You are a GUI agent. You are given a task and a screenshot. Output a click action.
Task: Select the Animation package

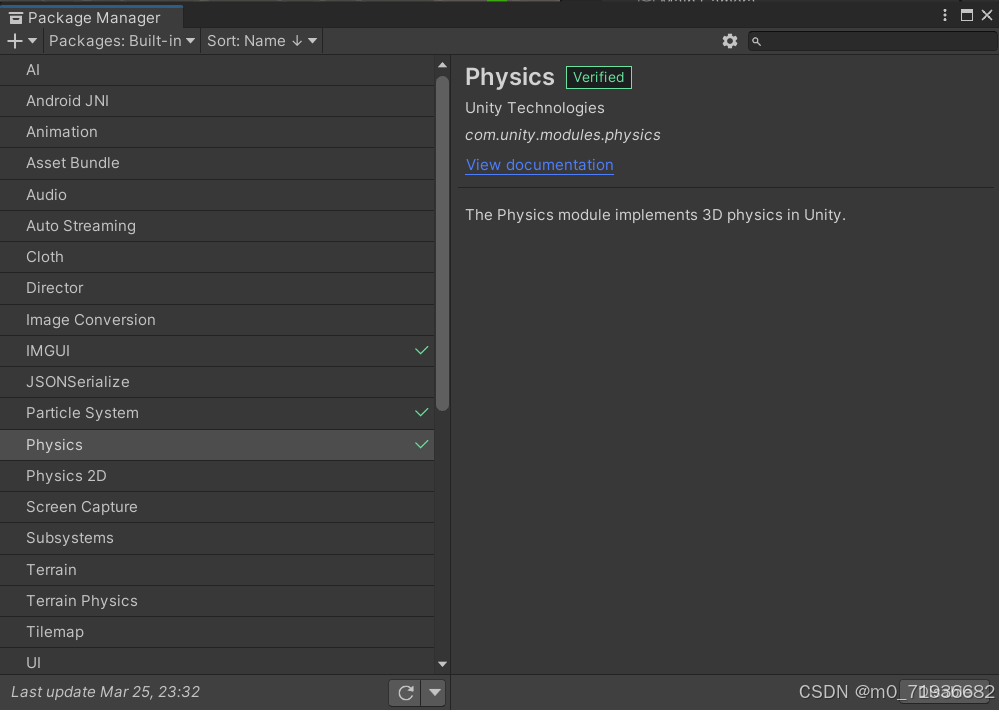(217, 132)
